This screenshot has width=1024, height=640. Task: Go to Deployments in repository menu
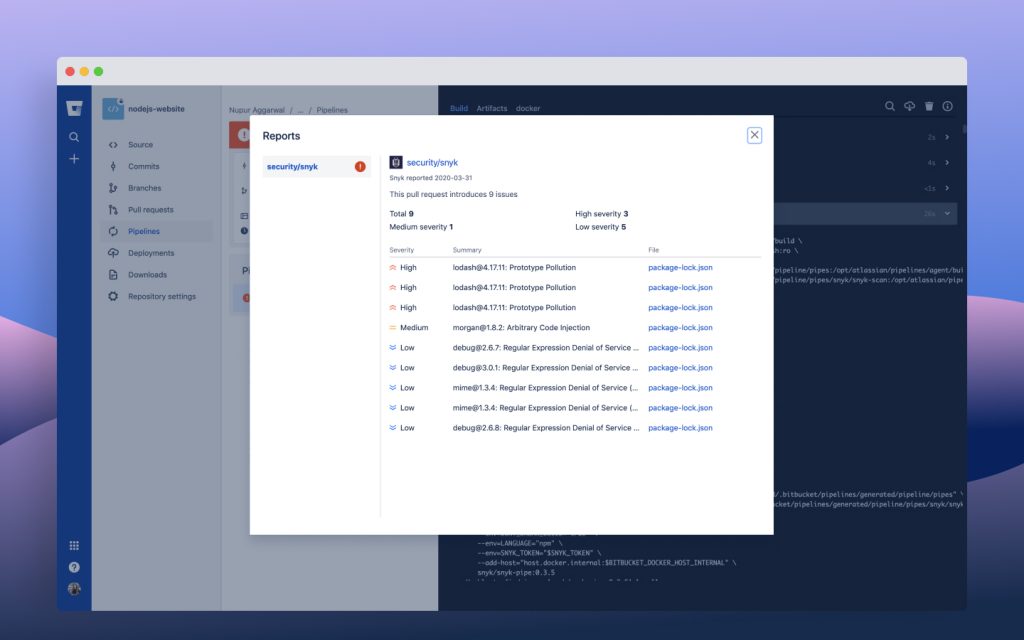[151, 253]
